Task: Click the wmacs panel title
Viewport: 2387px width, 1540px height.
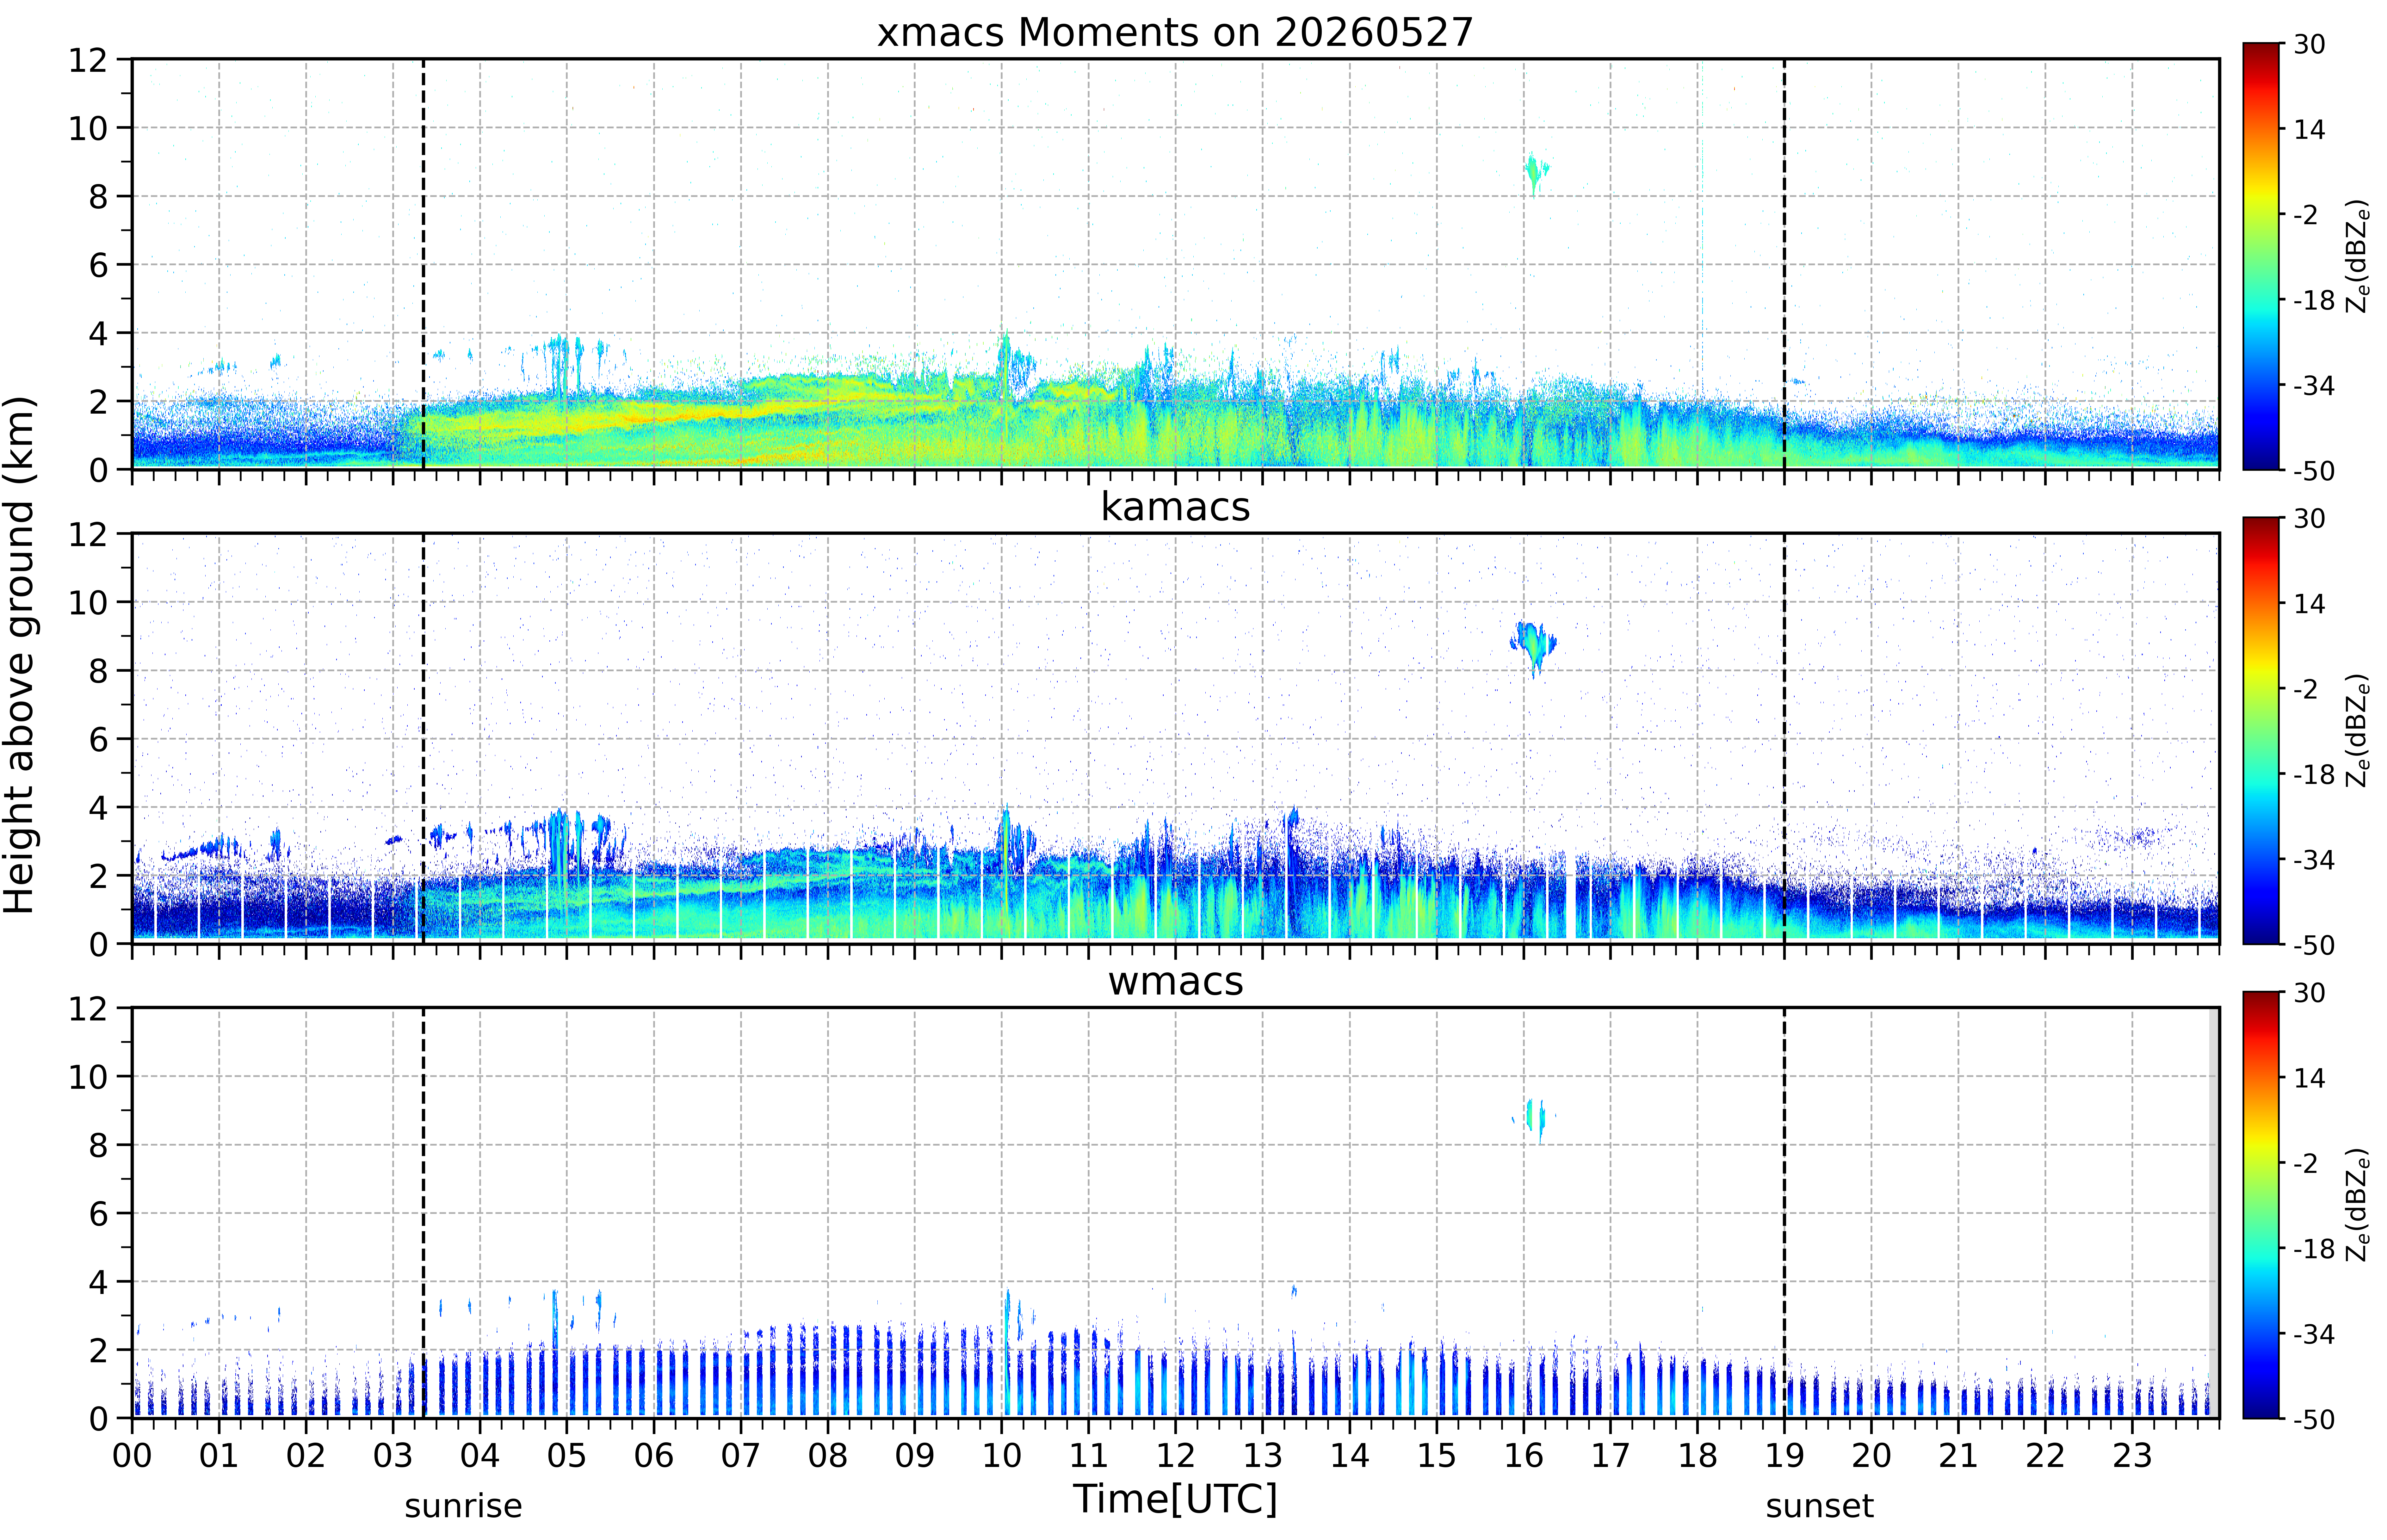Action: click(1175, 981)
